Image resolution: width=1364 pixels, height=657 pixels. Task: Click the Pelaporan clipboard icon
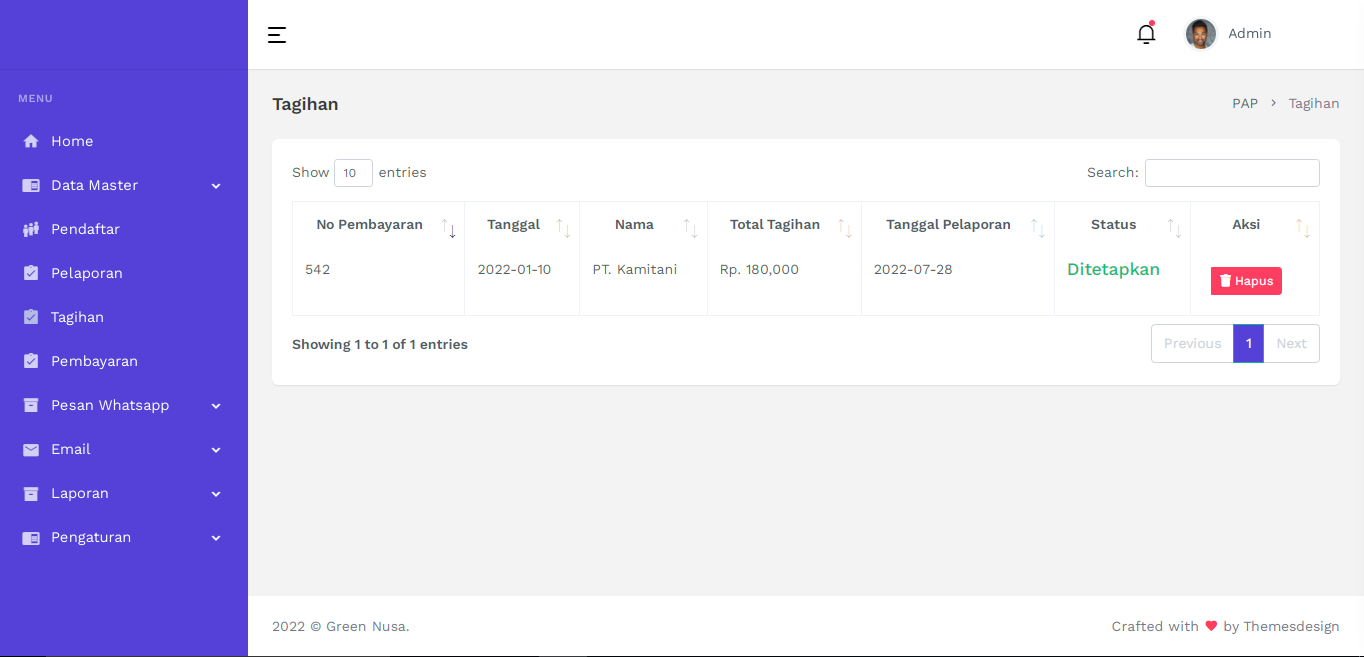31,273
